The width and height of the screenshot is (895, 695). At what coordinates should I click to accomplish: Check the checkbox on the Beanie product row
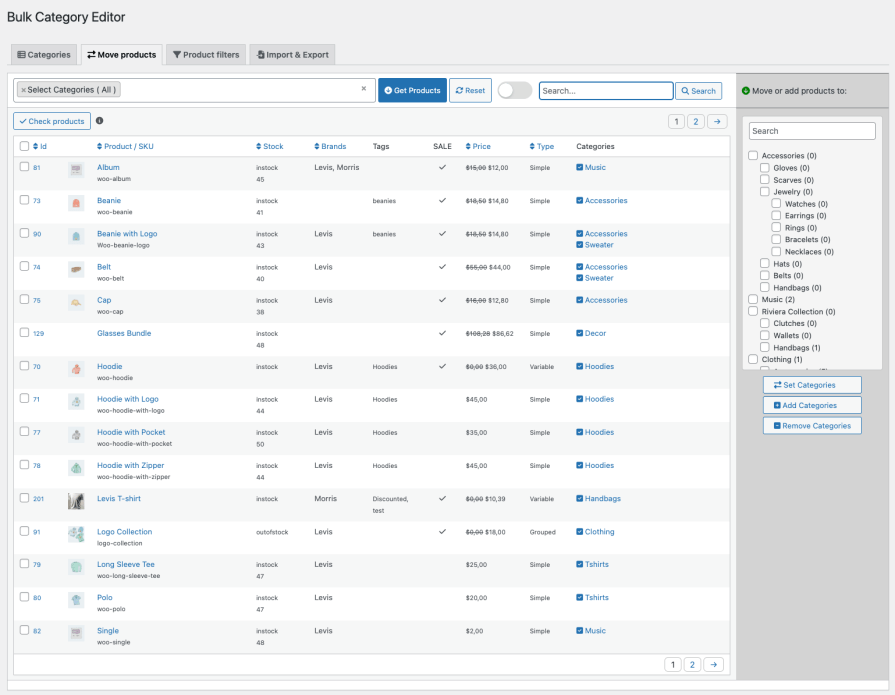24,200
